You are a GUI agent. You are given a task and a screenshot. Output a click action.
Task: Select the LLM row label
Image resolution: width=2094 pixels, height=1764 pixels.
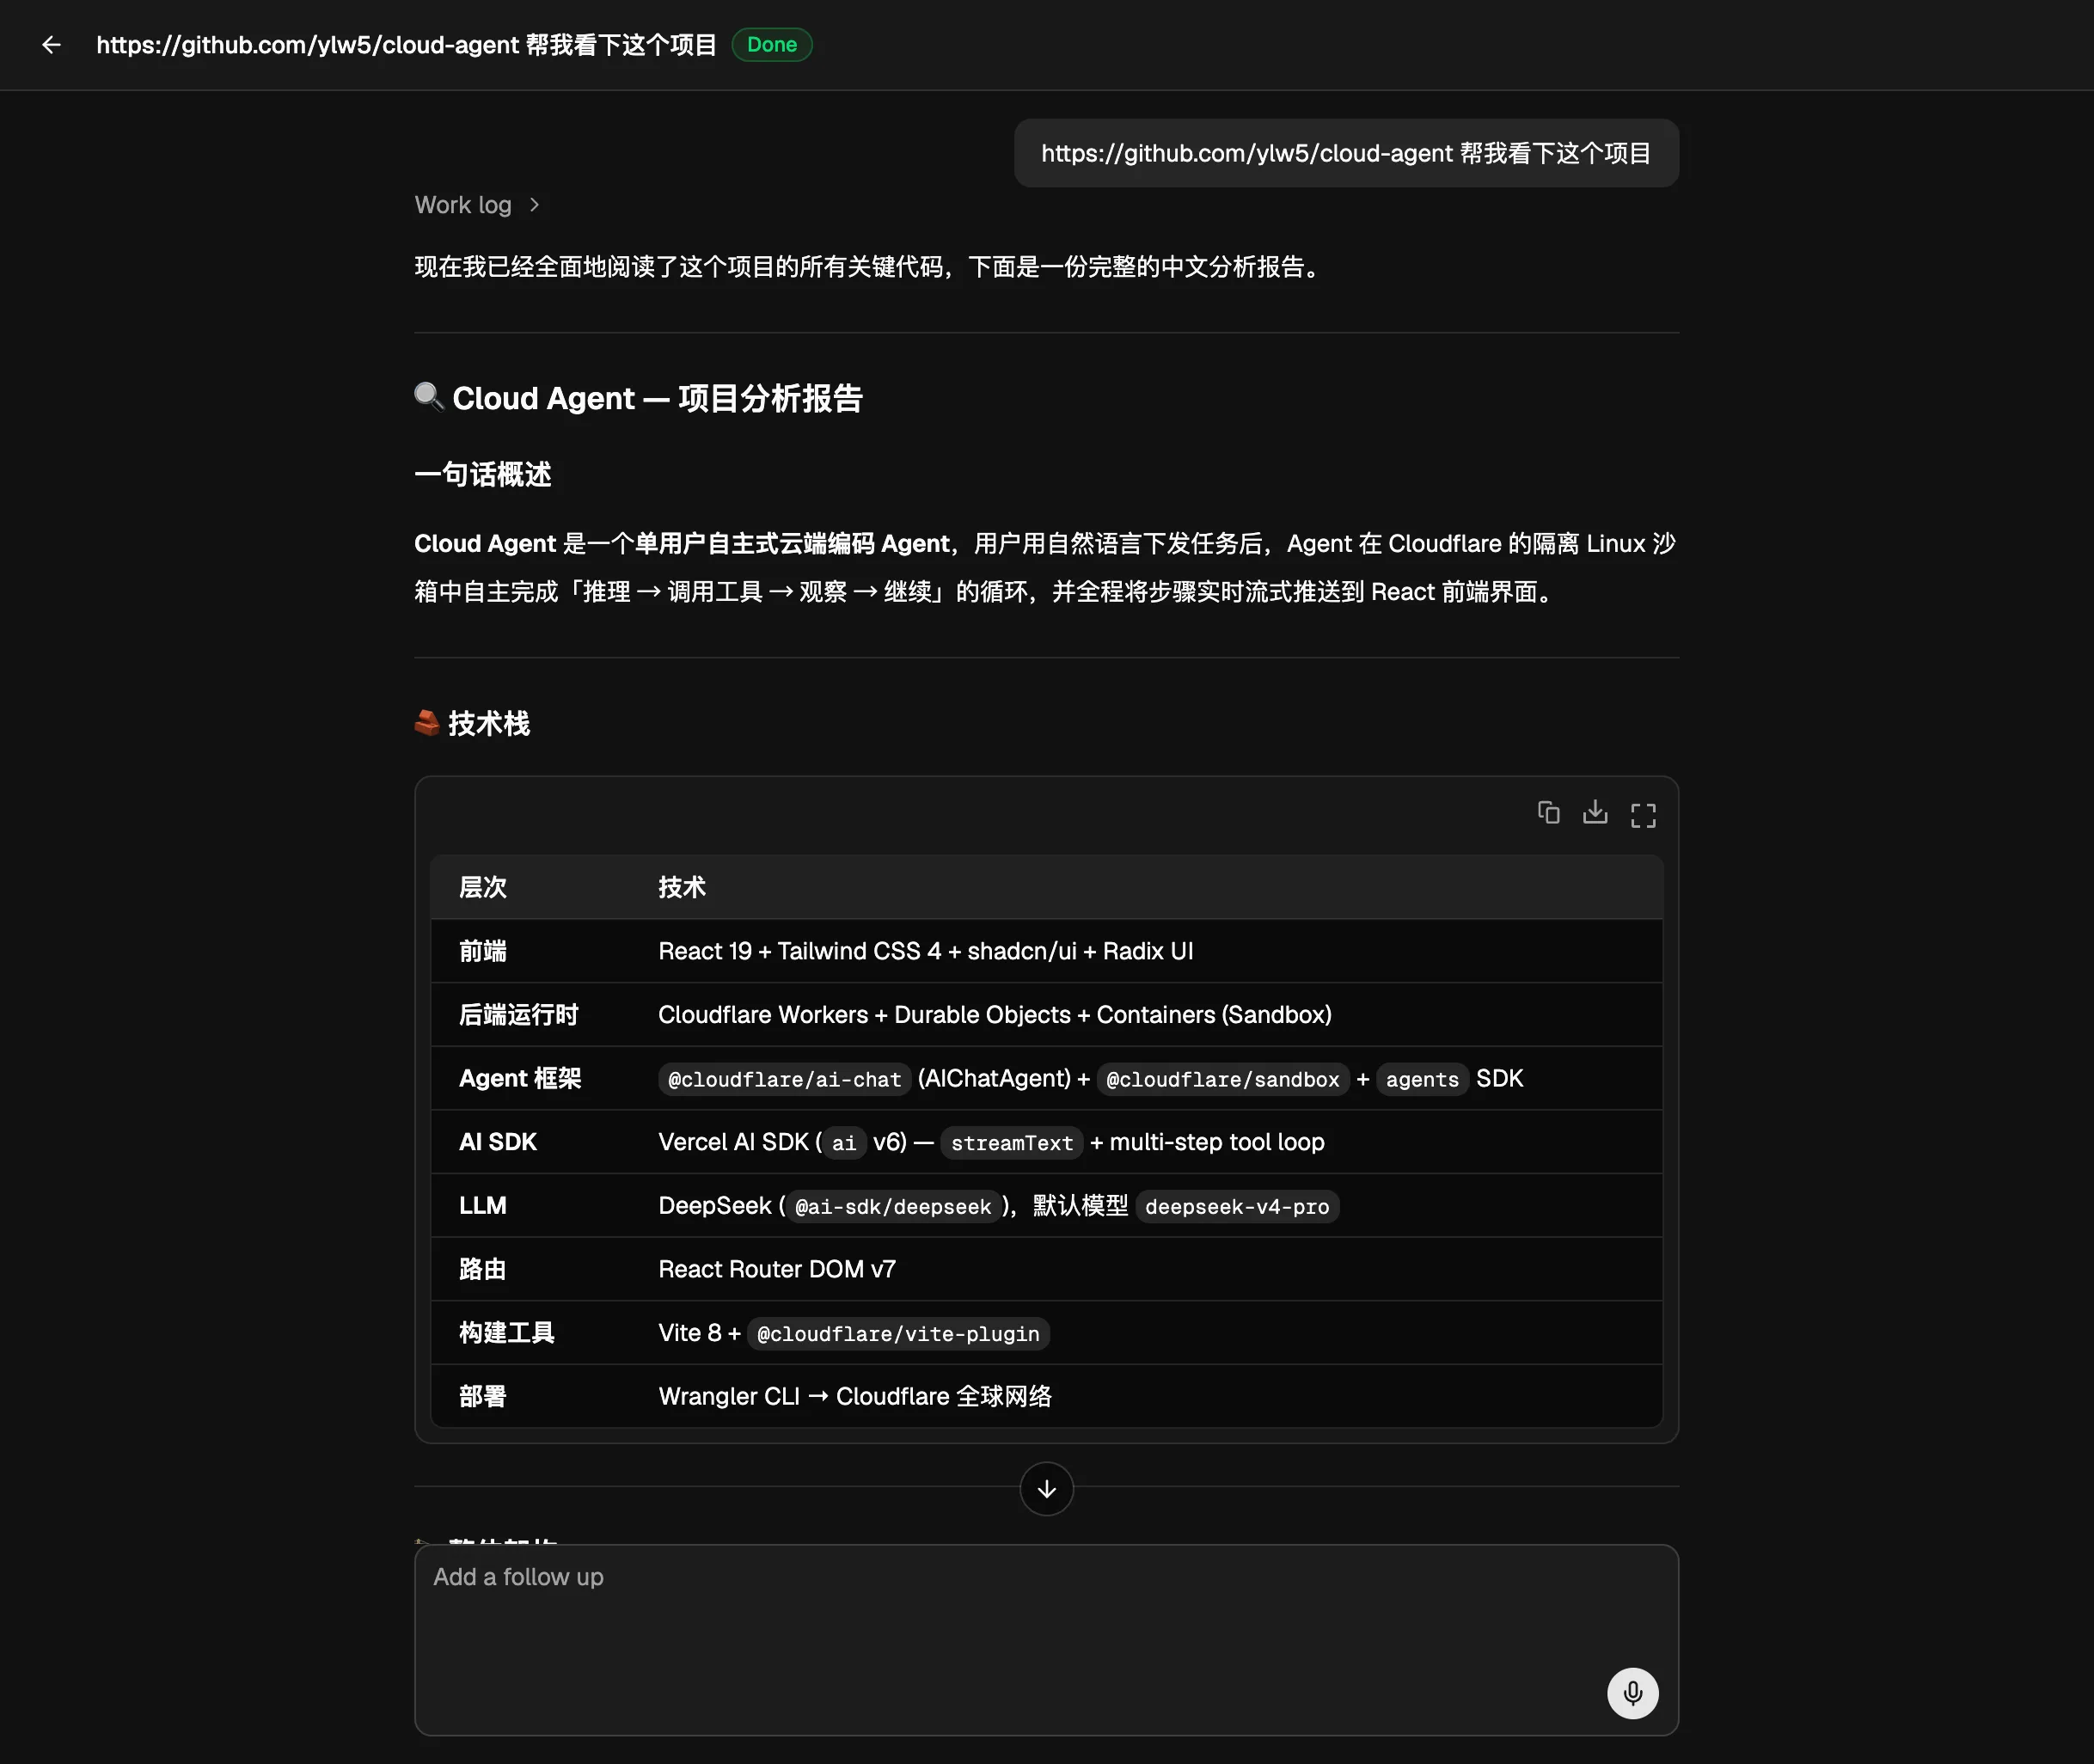[483, 1206]
